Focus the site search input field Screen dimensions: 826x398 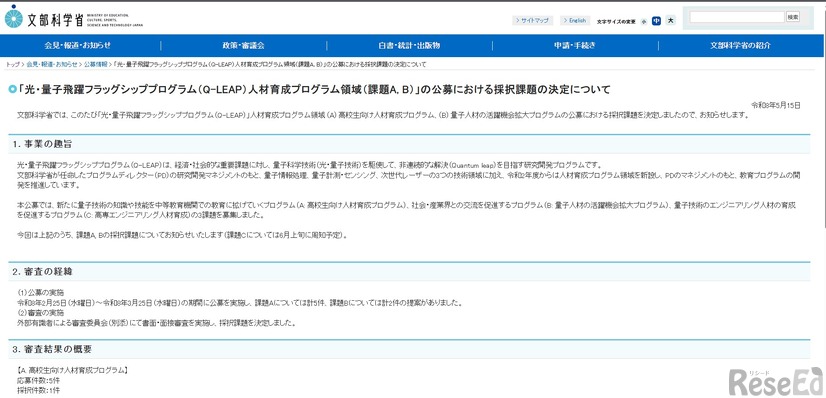pos(737,17)
